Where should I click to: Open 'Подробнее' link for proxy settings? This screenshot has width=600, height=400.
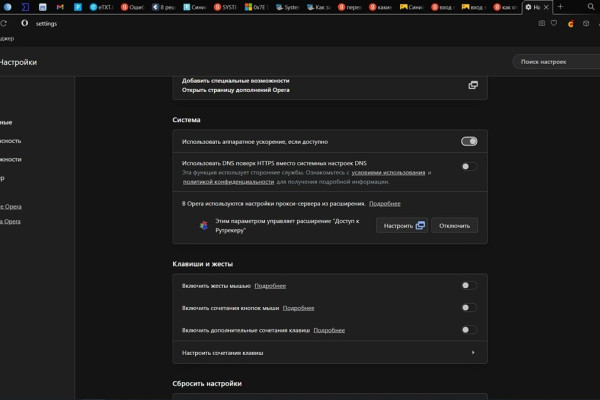coord(385,204)
